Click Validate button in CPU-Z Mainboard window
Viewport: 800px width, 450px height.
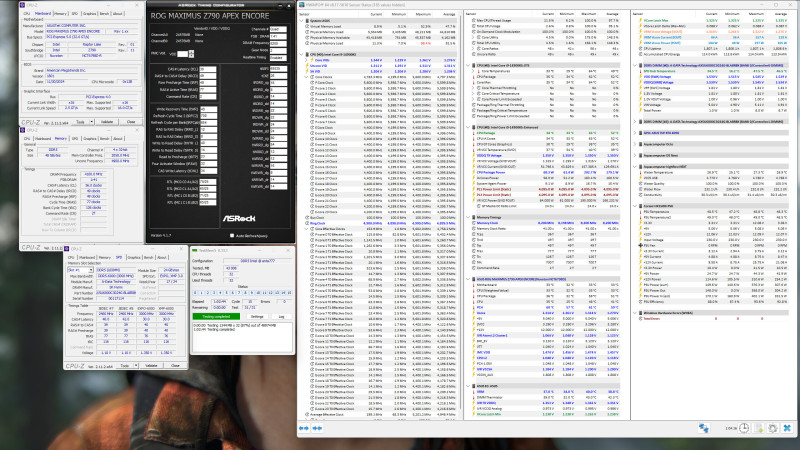tap(107, 122)
